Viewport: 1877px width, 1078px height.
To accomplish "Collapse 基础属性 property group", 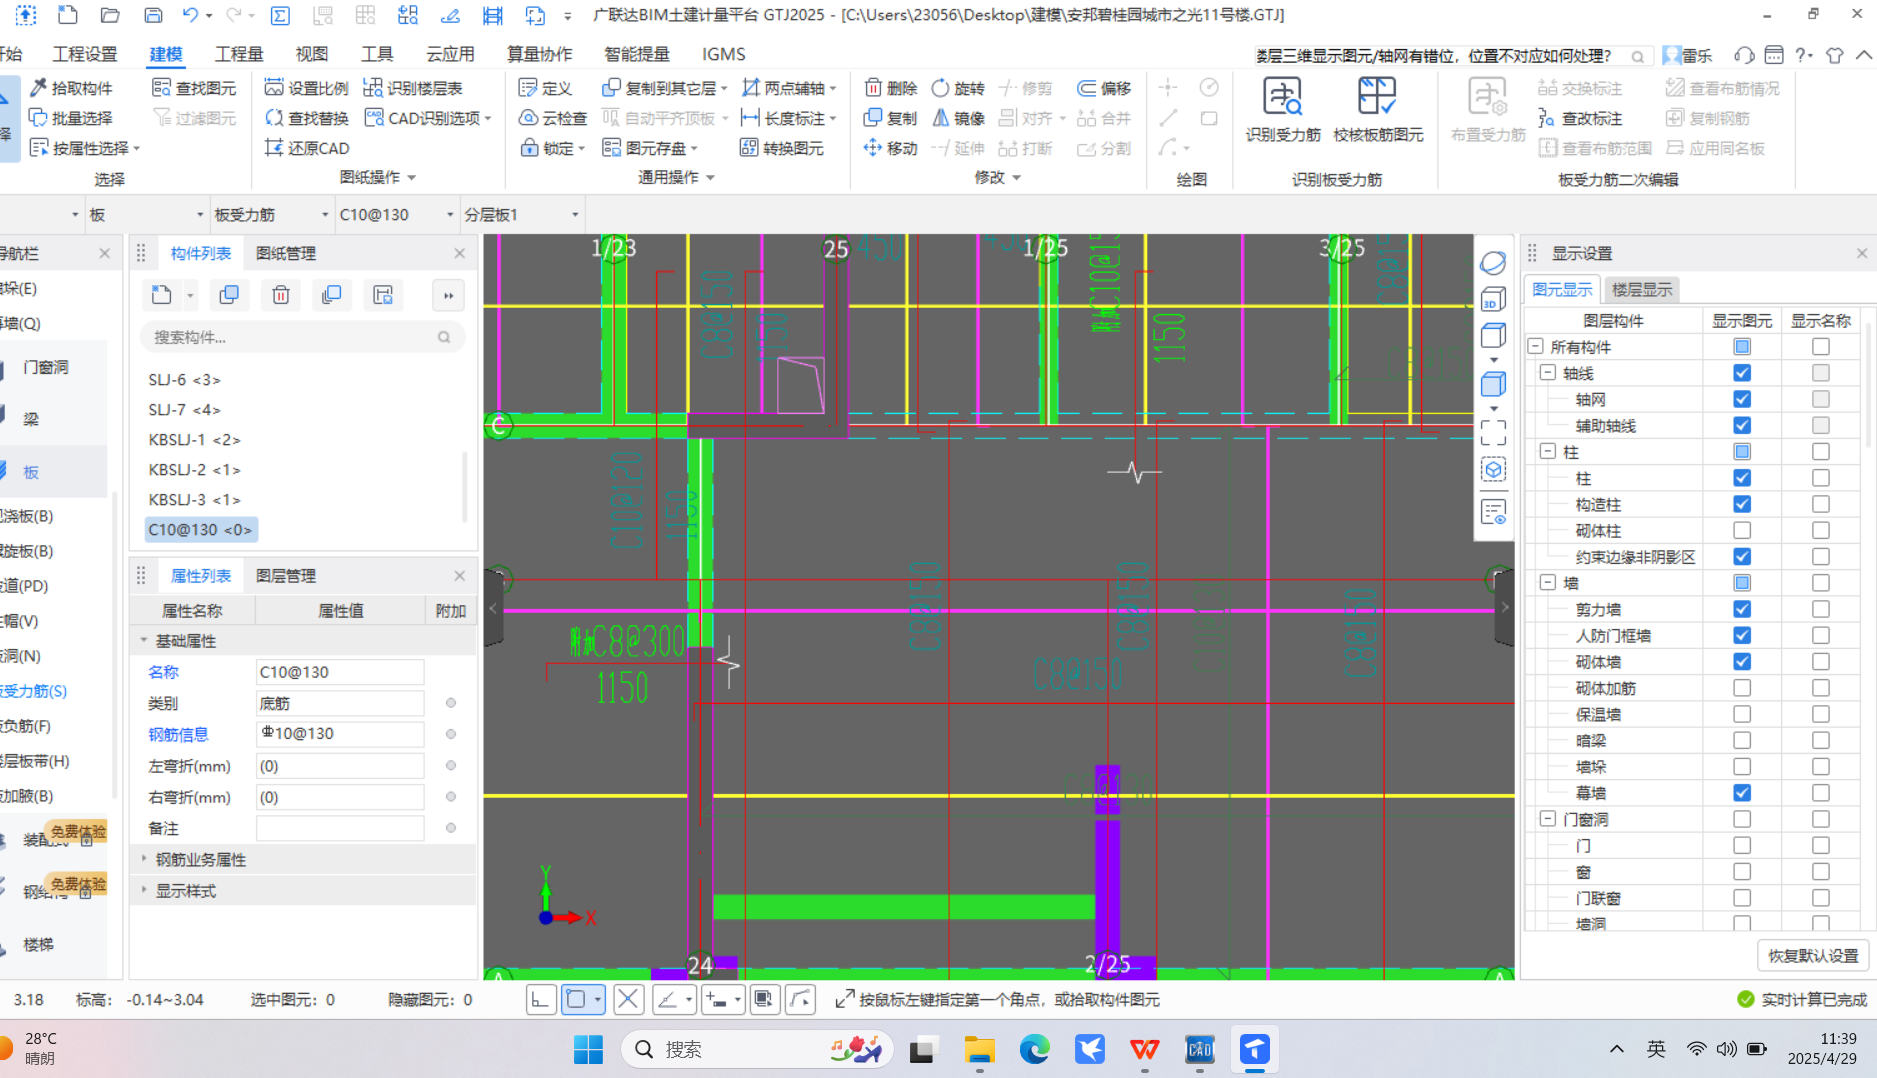I will coord(144,640).
